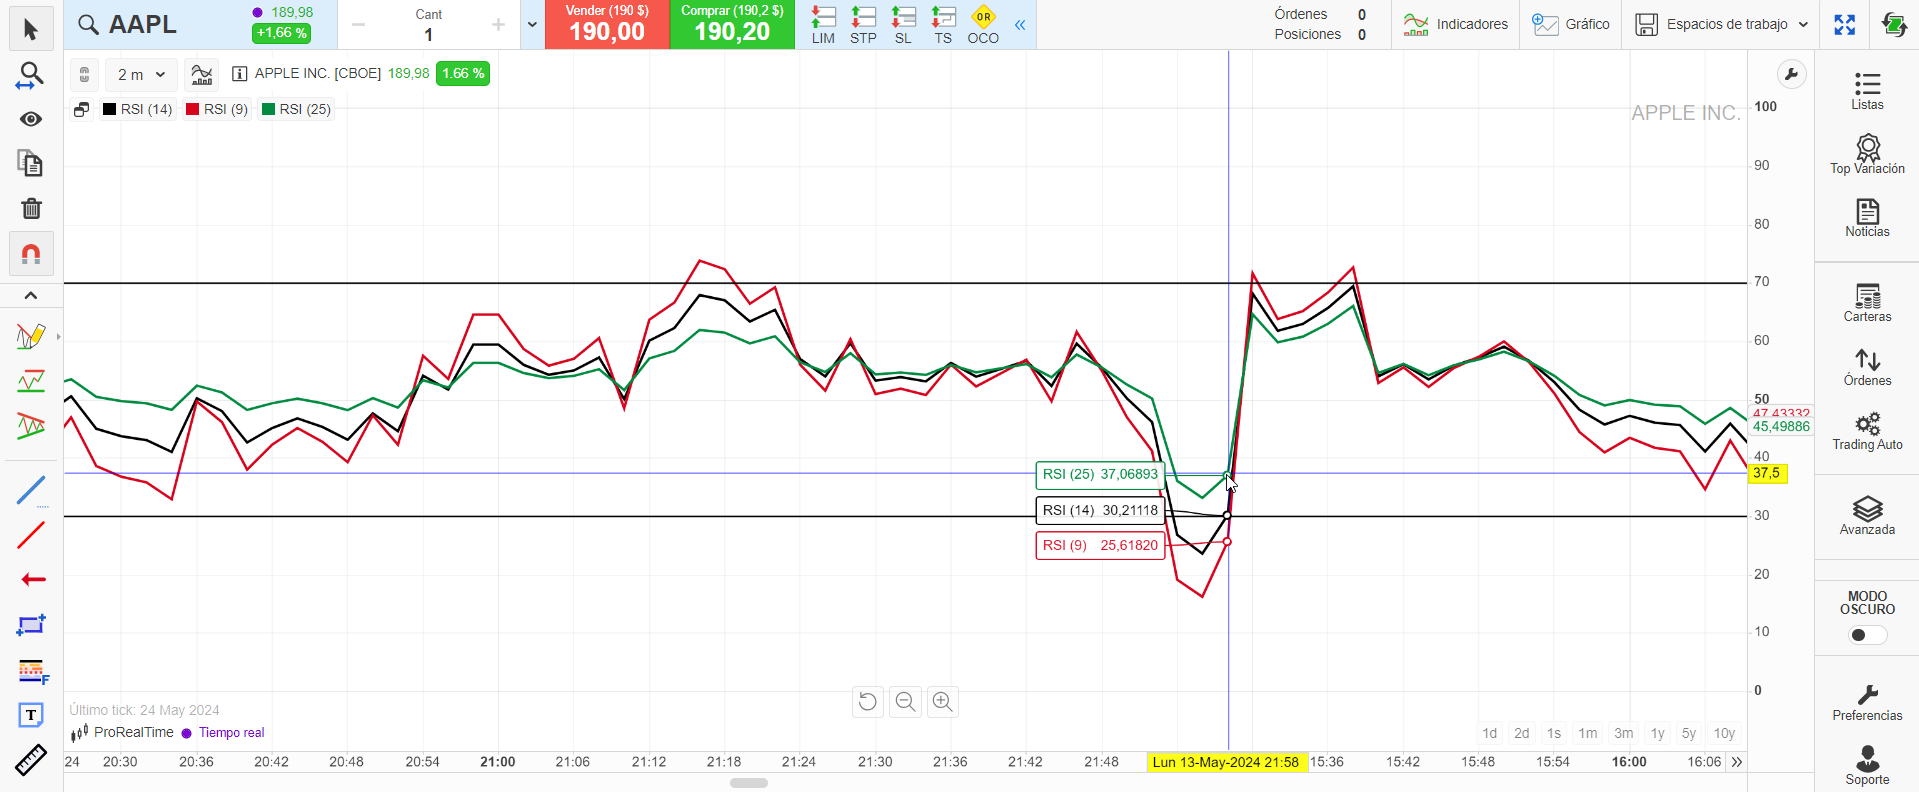Reset the chart zoom view
Screen dimensions: 1919x792
868,702
